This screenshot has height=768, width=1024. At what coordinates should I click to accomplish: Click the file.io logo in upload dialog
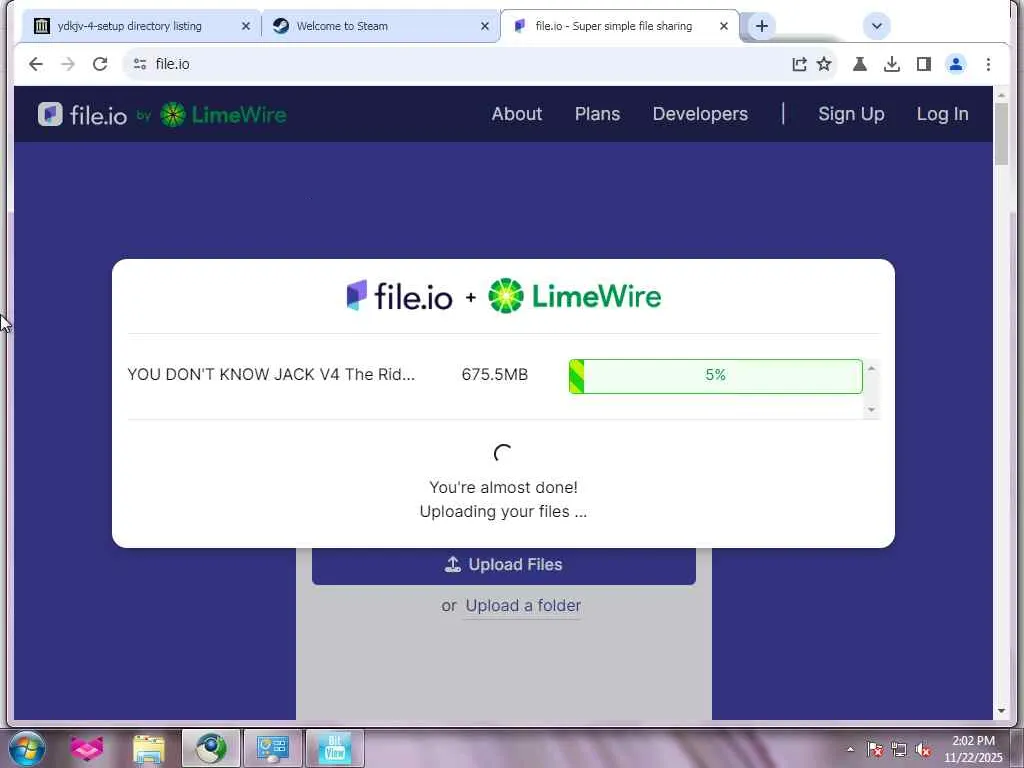point(399,296)
